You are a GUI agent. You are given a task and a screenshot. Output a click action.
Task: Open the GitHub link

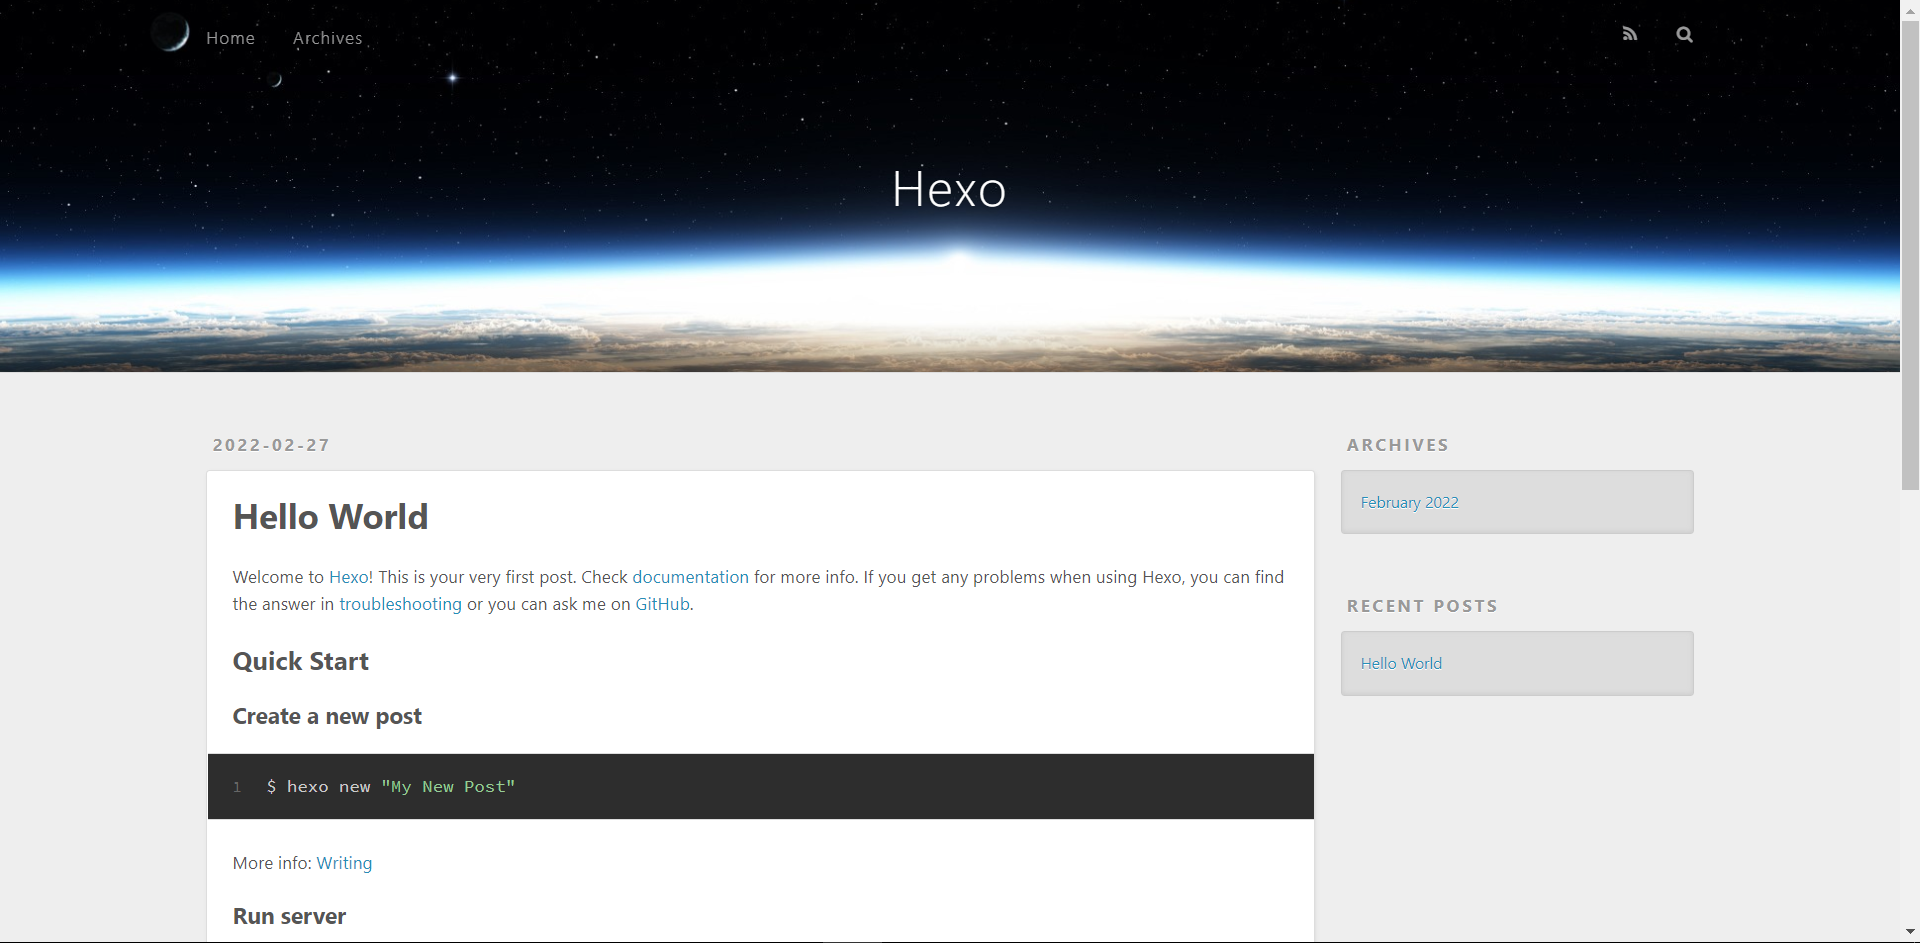pos(662,604)
